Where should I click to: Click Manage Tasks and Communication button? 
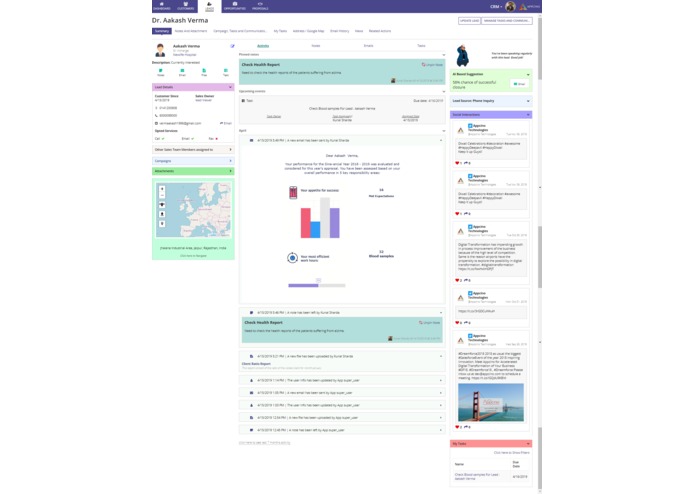(507, 21)
